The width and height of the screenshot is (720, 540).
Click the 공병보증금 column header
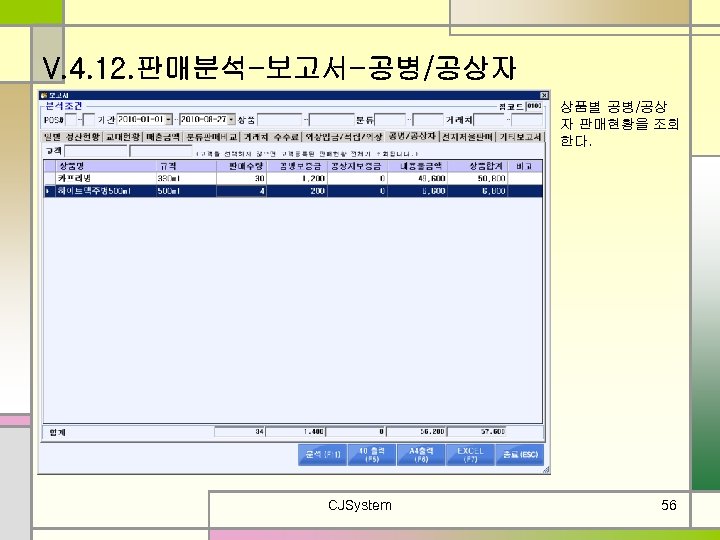297,166
